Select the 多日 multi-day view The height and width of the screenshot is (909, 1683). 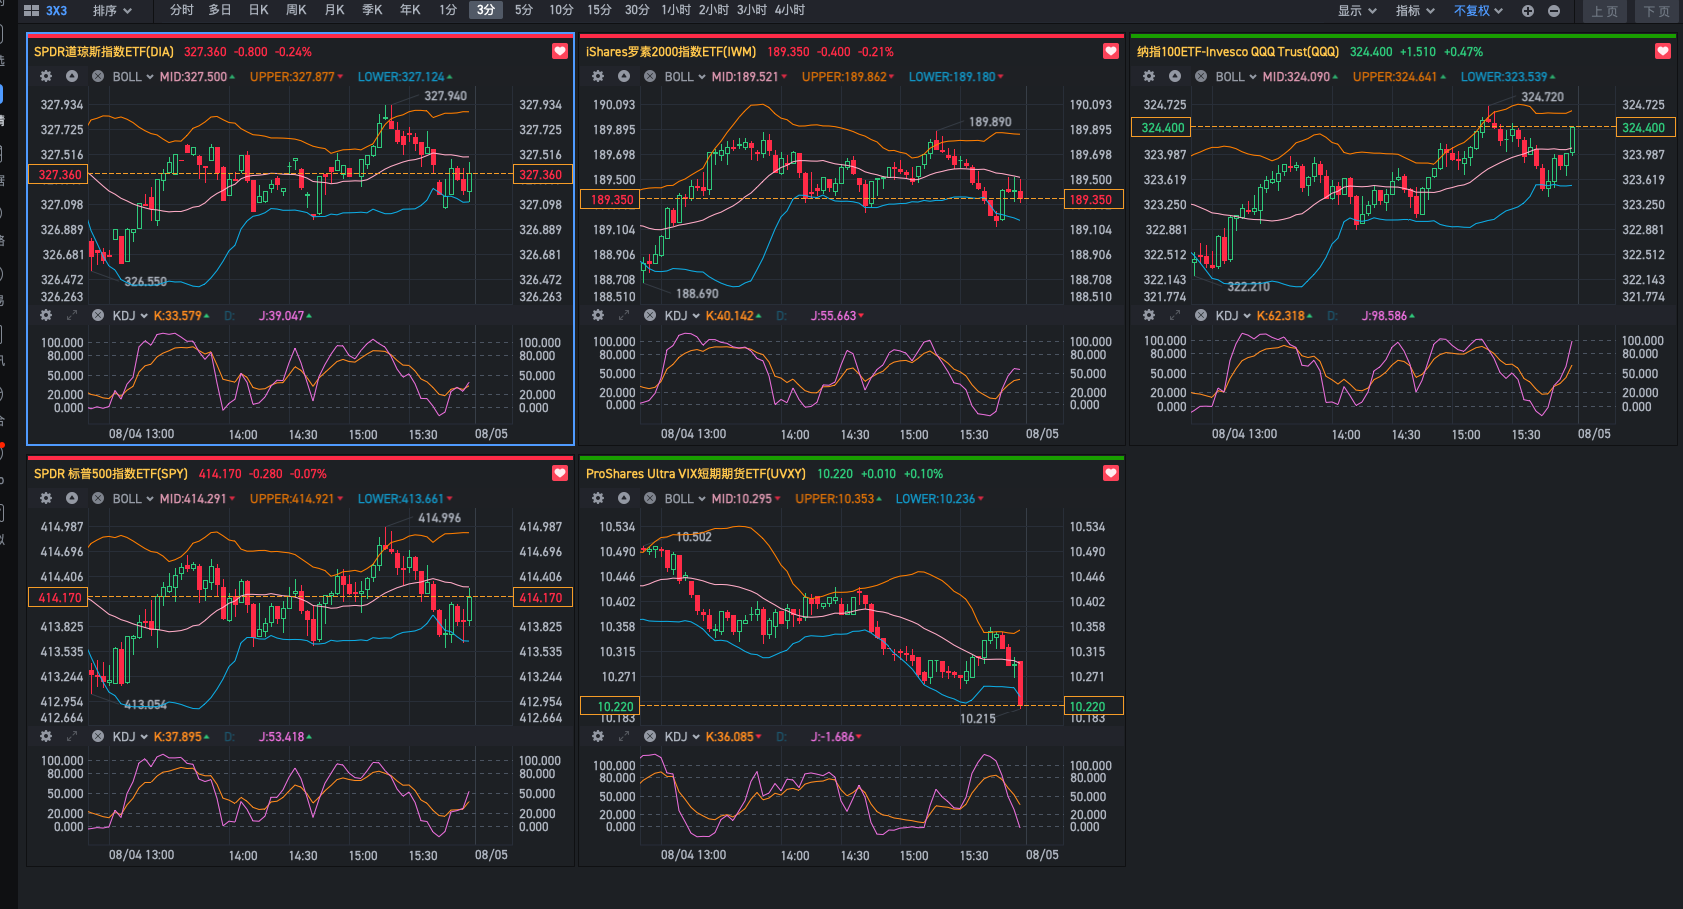pos(220,10)
